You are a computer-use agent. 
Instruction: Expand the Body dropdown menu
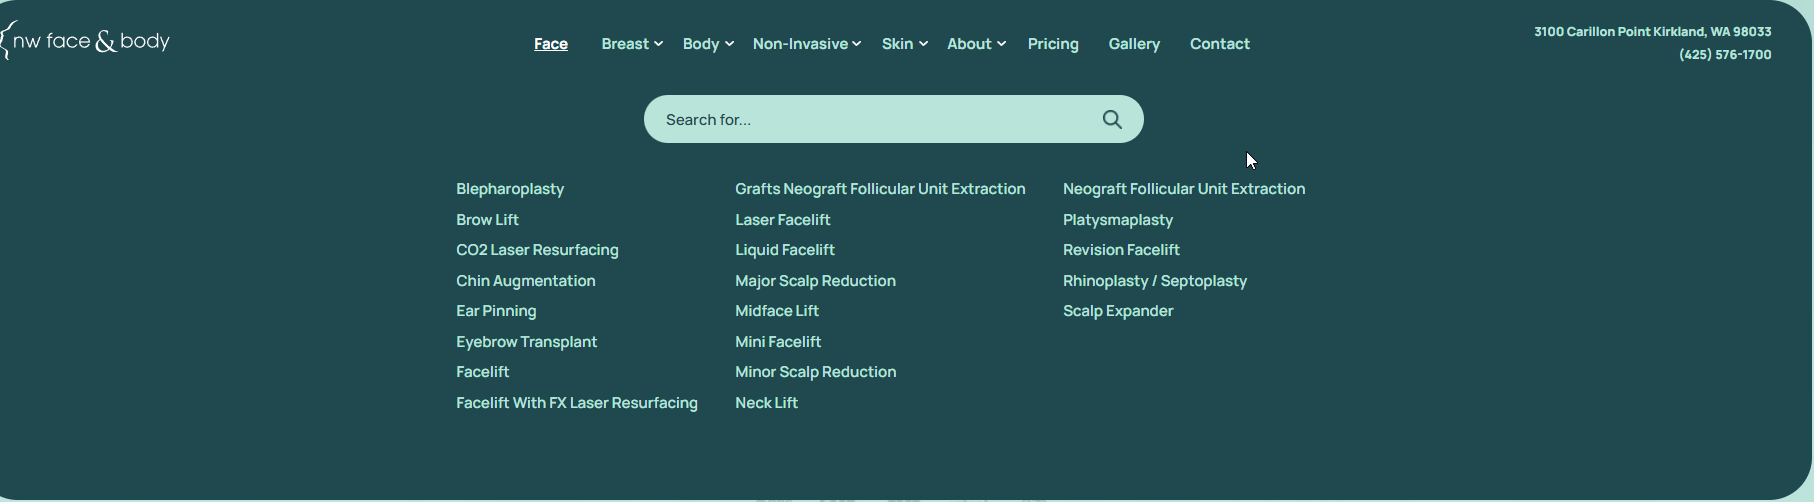tap(708, 44)
